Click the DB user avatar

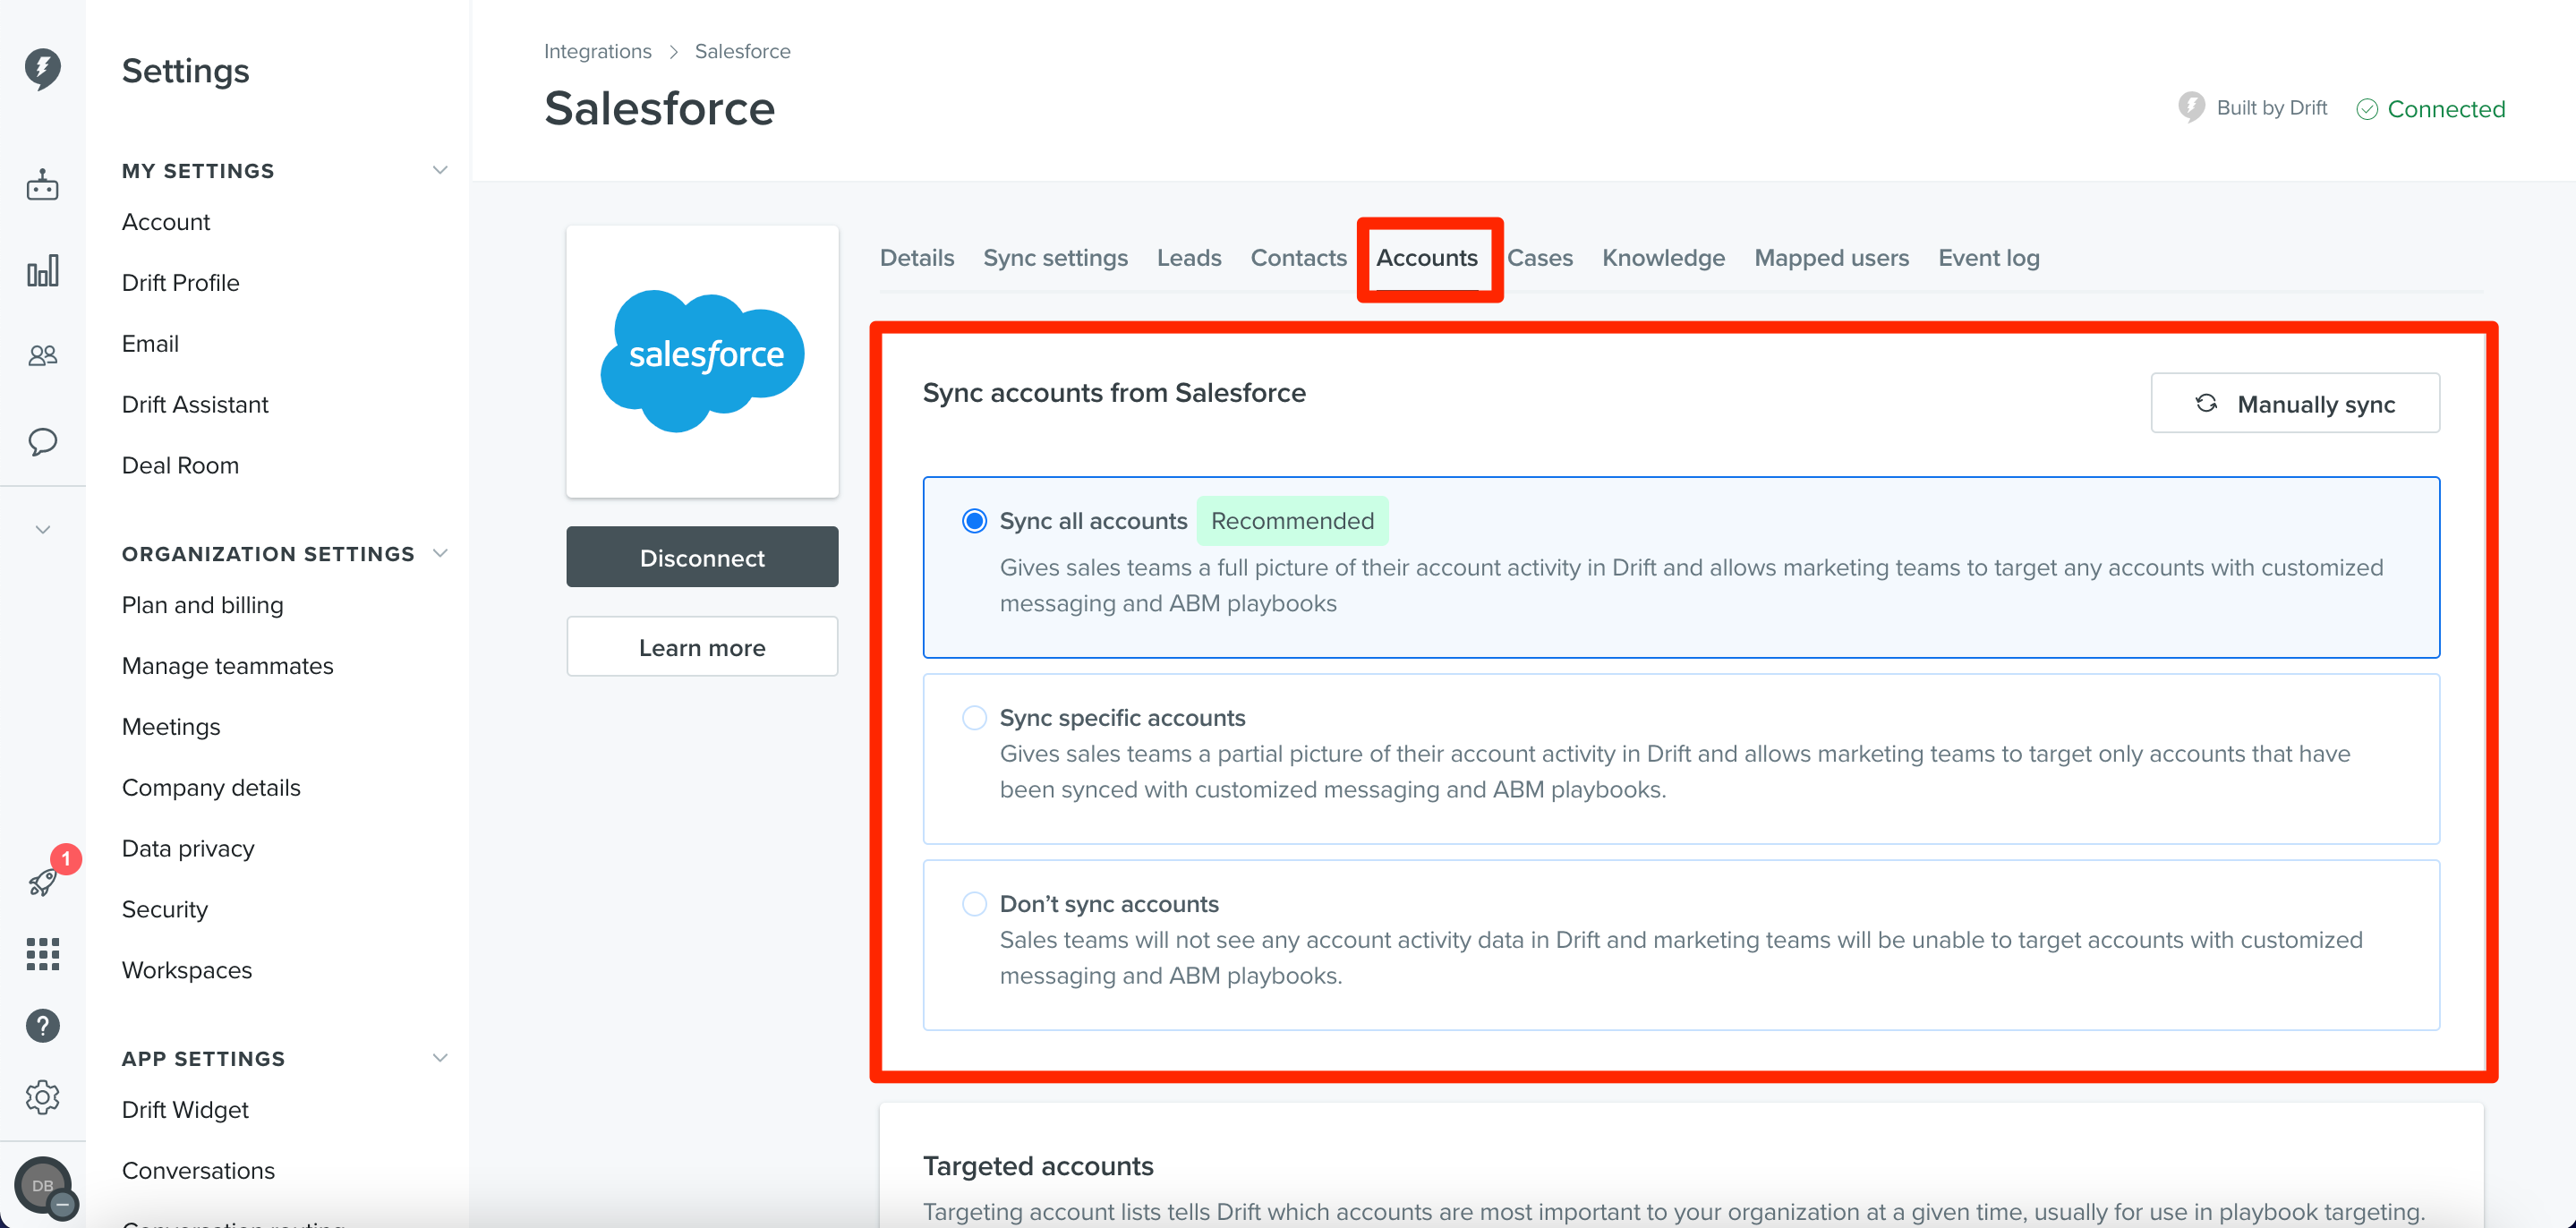[x=42, y=1186]
